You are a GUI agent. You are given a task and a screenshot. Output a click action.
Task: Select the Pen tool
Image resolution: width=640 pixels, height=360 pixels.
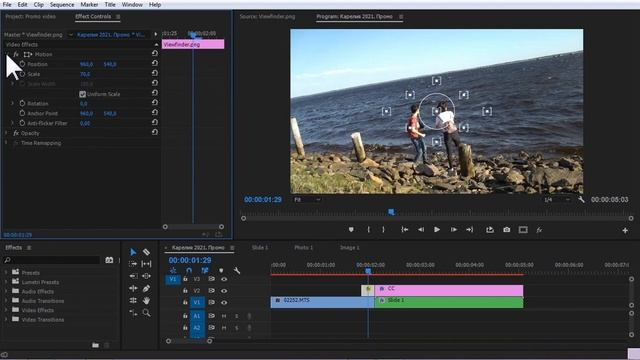146,289
